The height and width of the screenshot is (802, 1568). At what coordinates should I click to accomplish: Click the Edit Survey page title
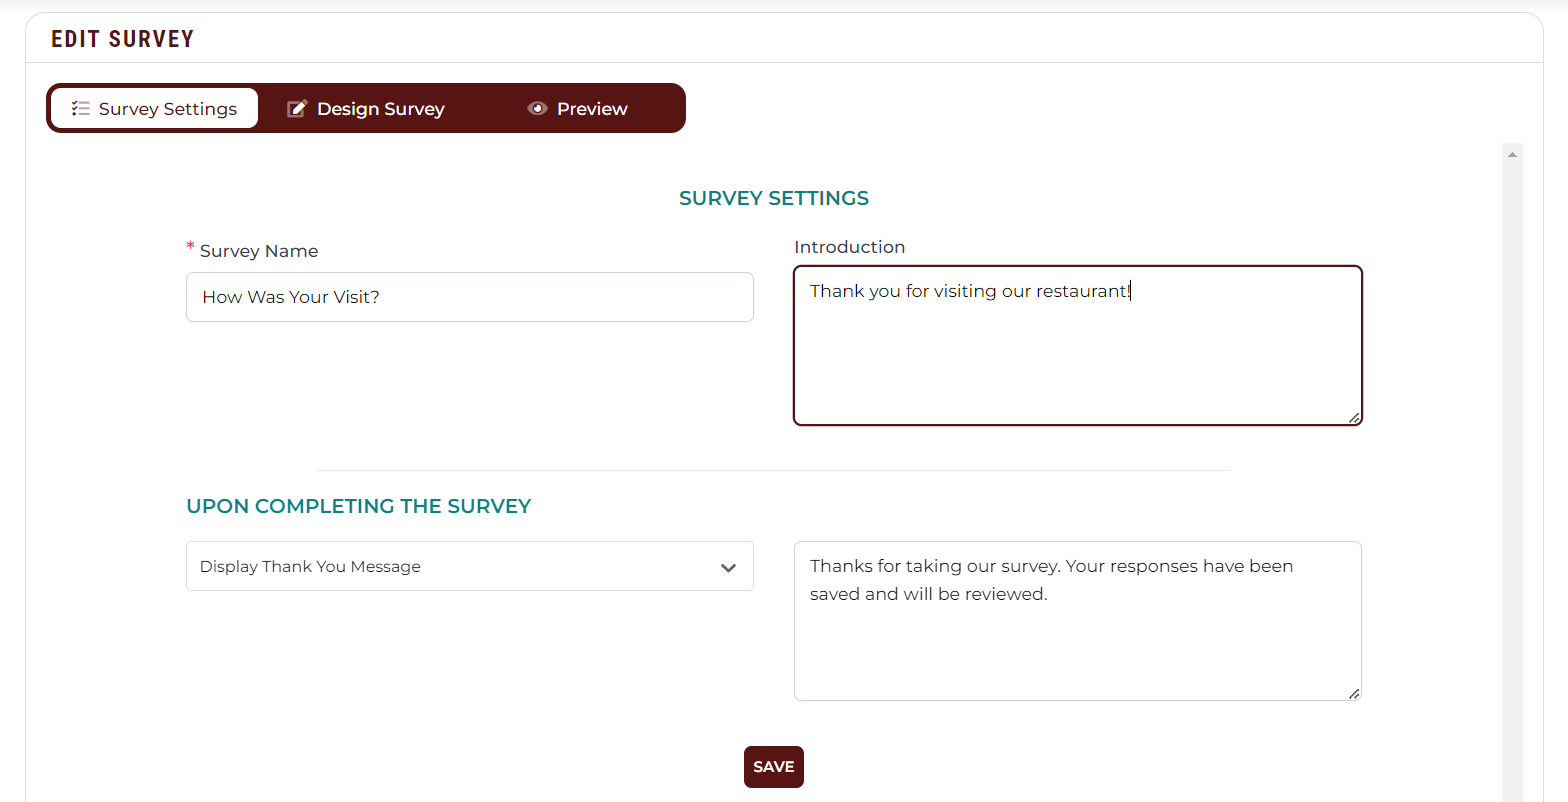(x=123, y=39)
